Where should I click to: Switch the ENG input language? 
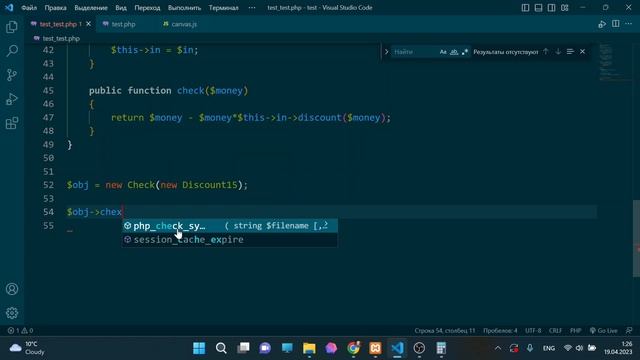[549, 348]
